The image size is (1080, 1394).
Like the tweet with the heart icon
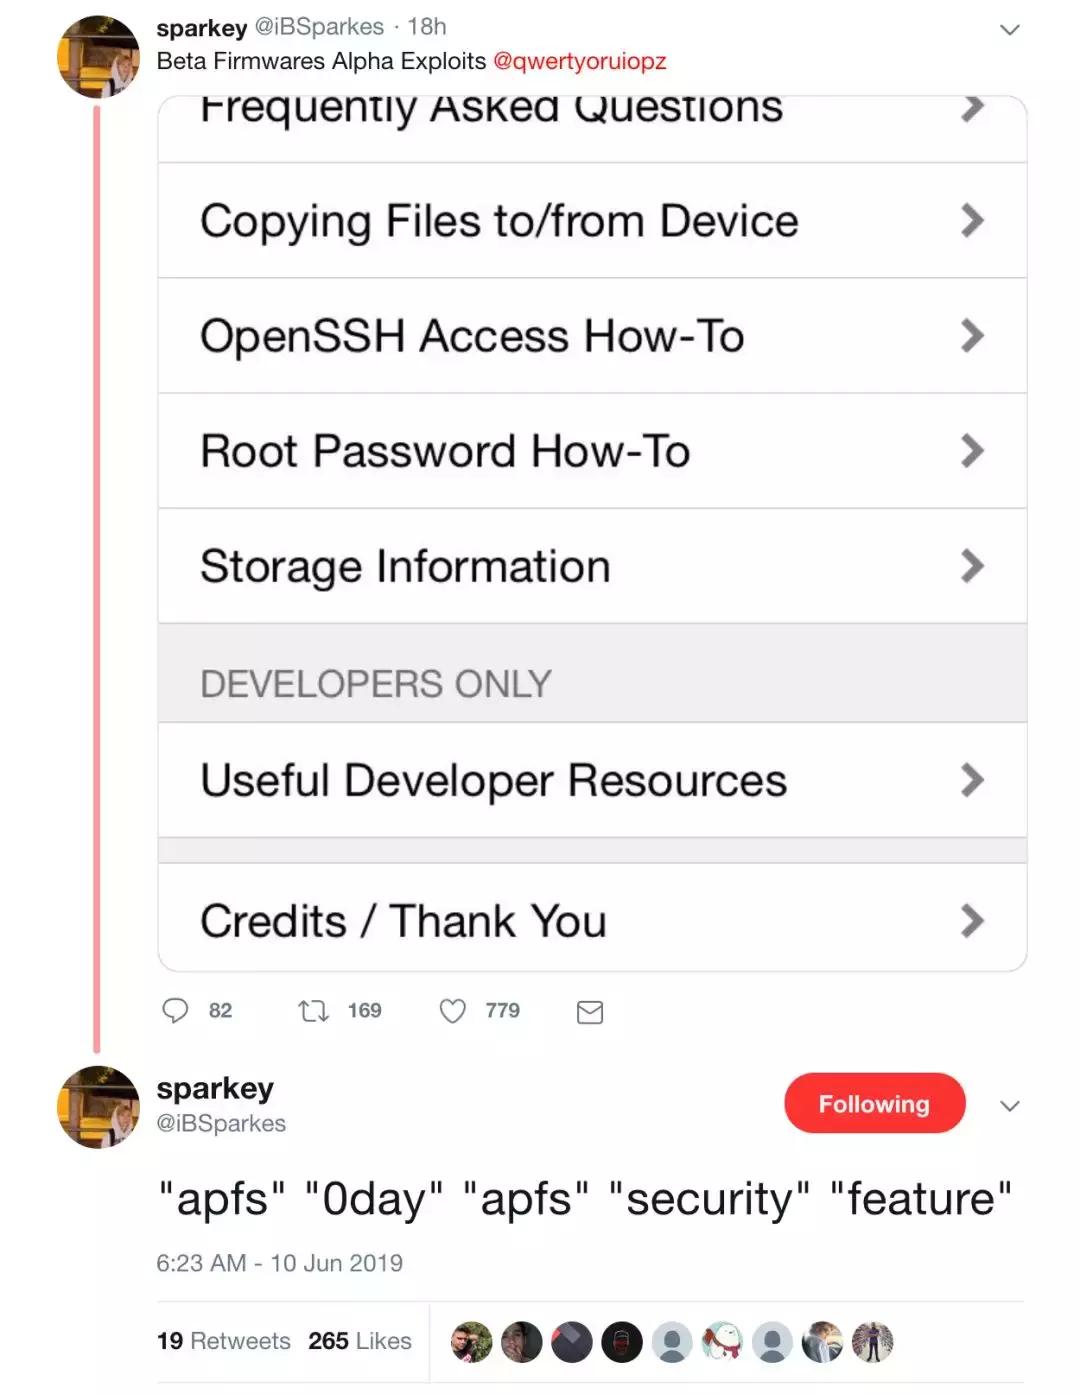tap(454, 1011)
